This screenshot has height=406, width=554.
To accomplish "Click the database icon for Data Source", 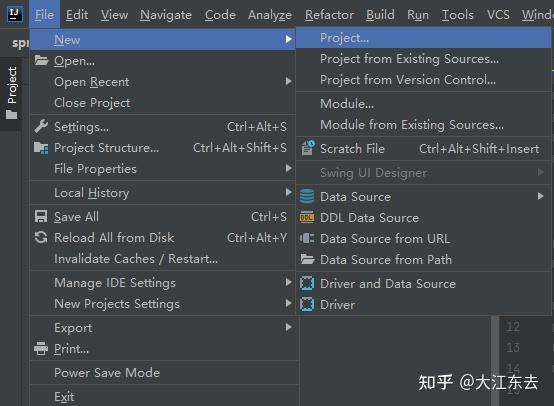I will 307,196.
